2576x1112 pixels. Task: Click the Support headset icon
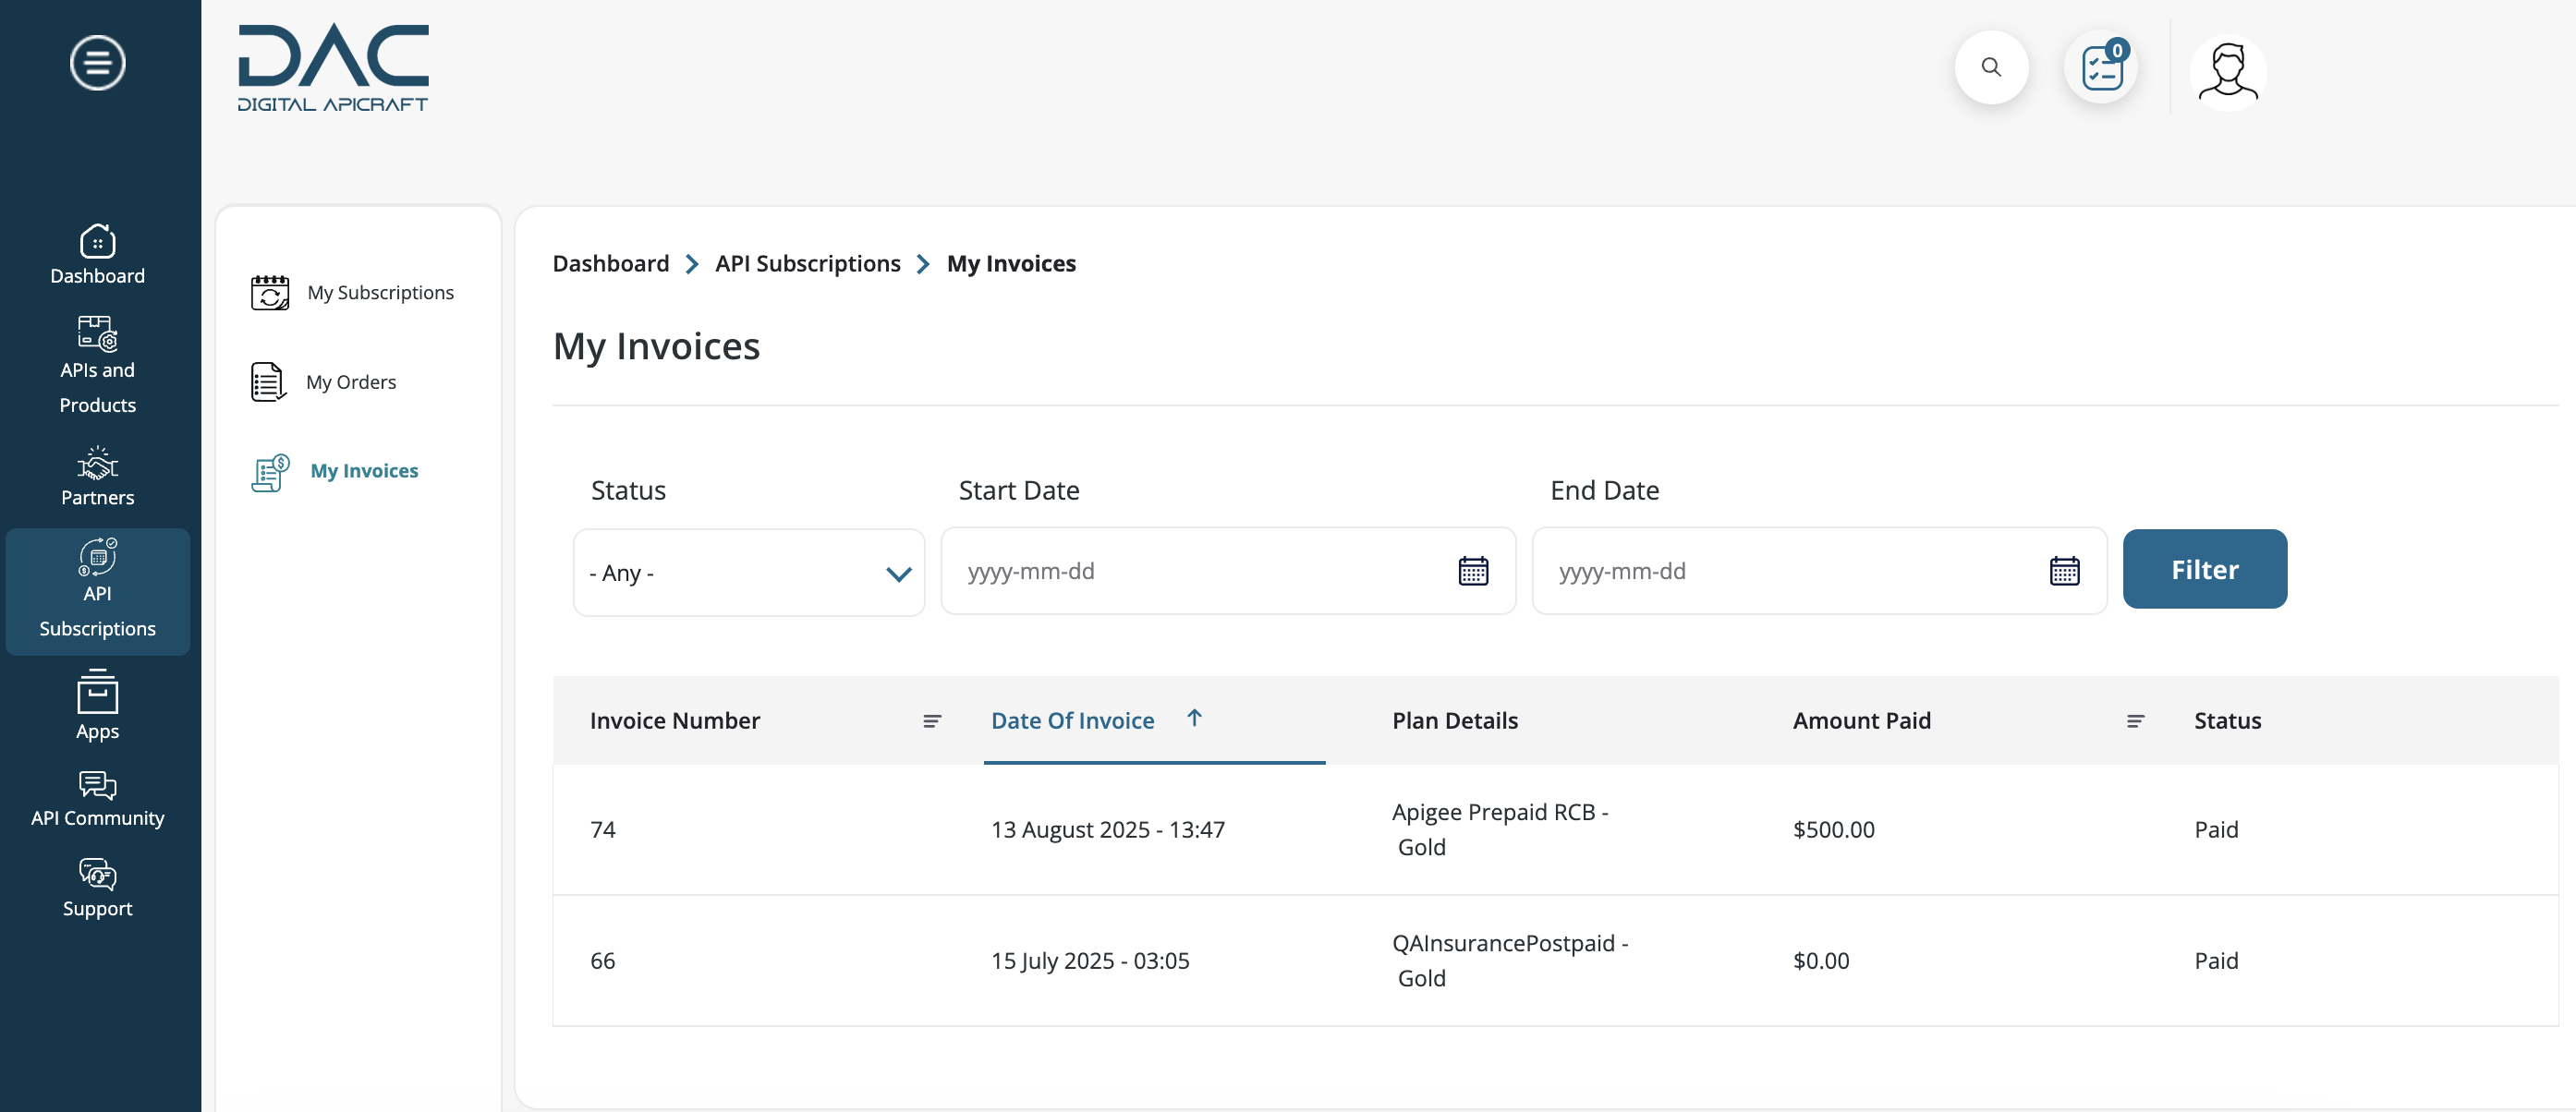pos(97,874)
